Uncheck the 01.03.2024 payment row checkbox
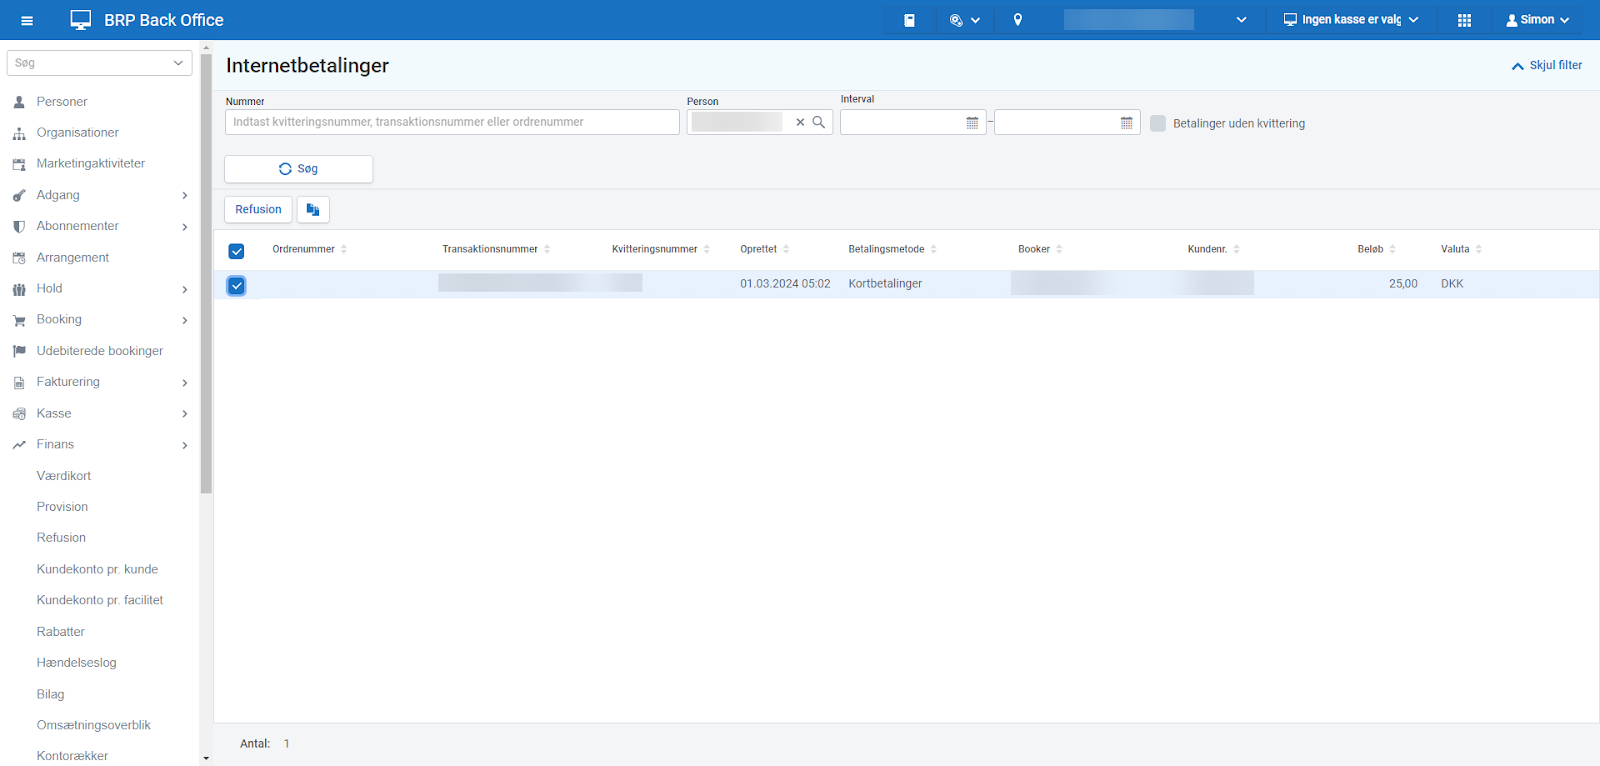The height and width of the screenshot is (766, 1600). pos(236,286)
